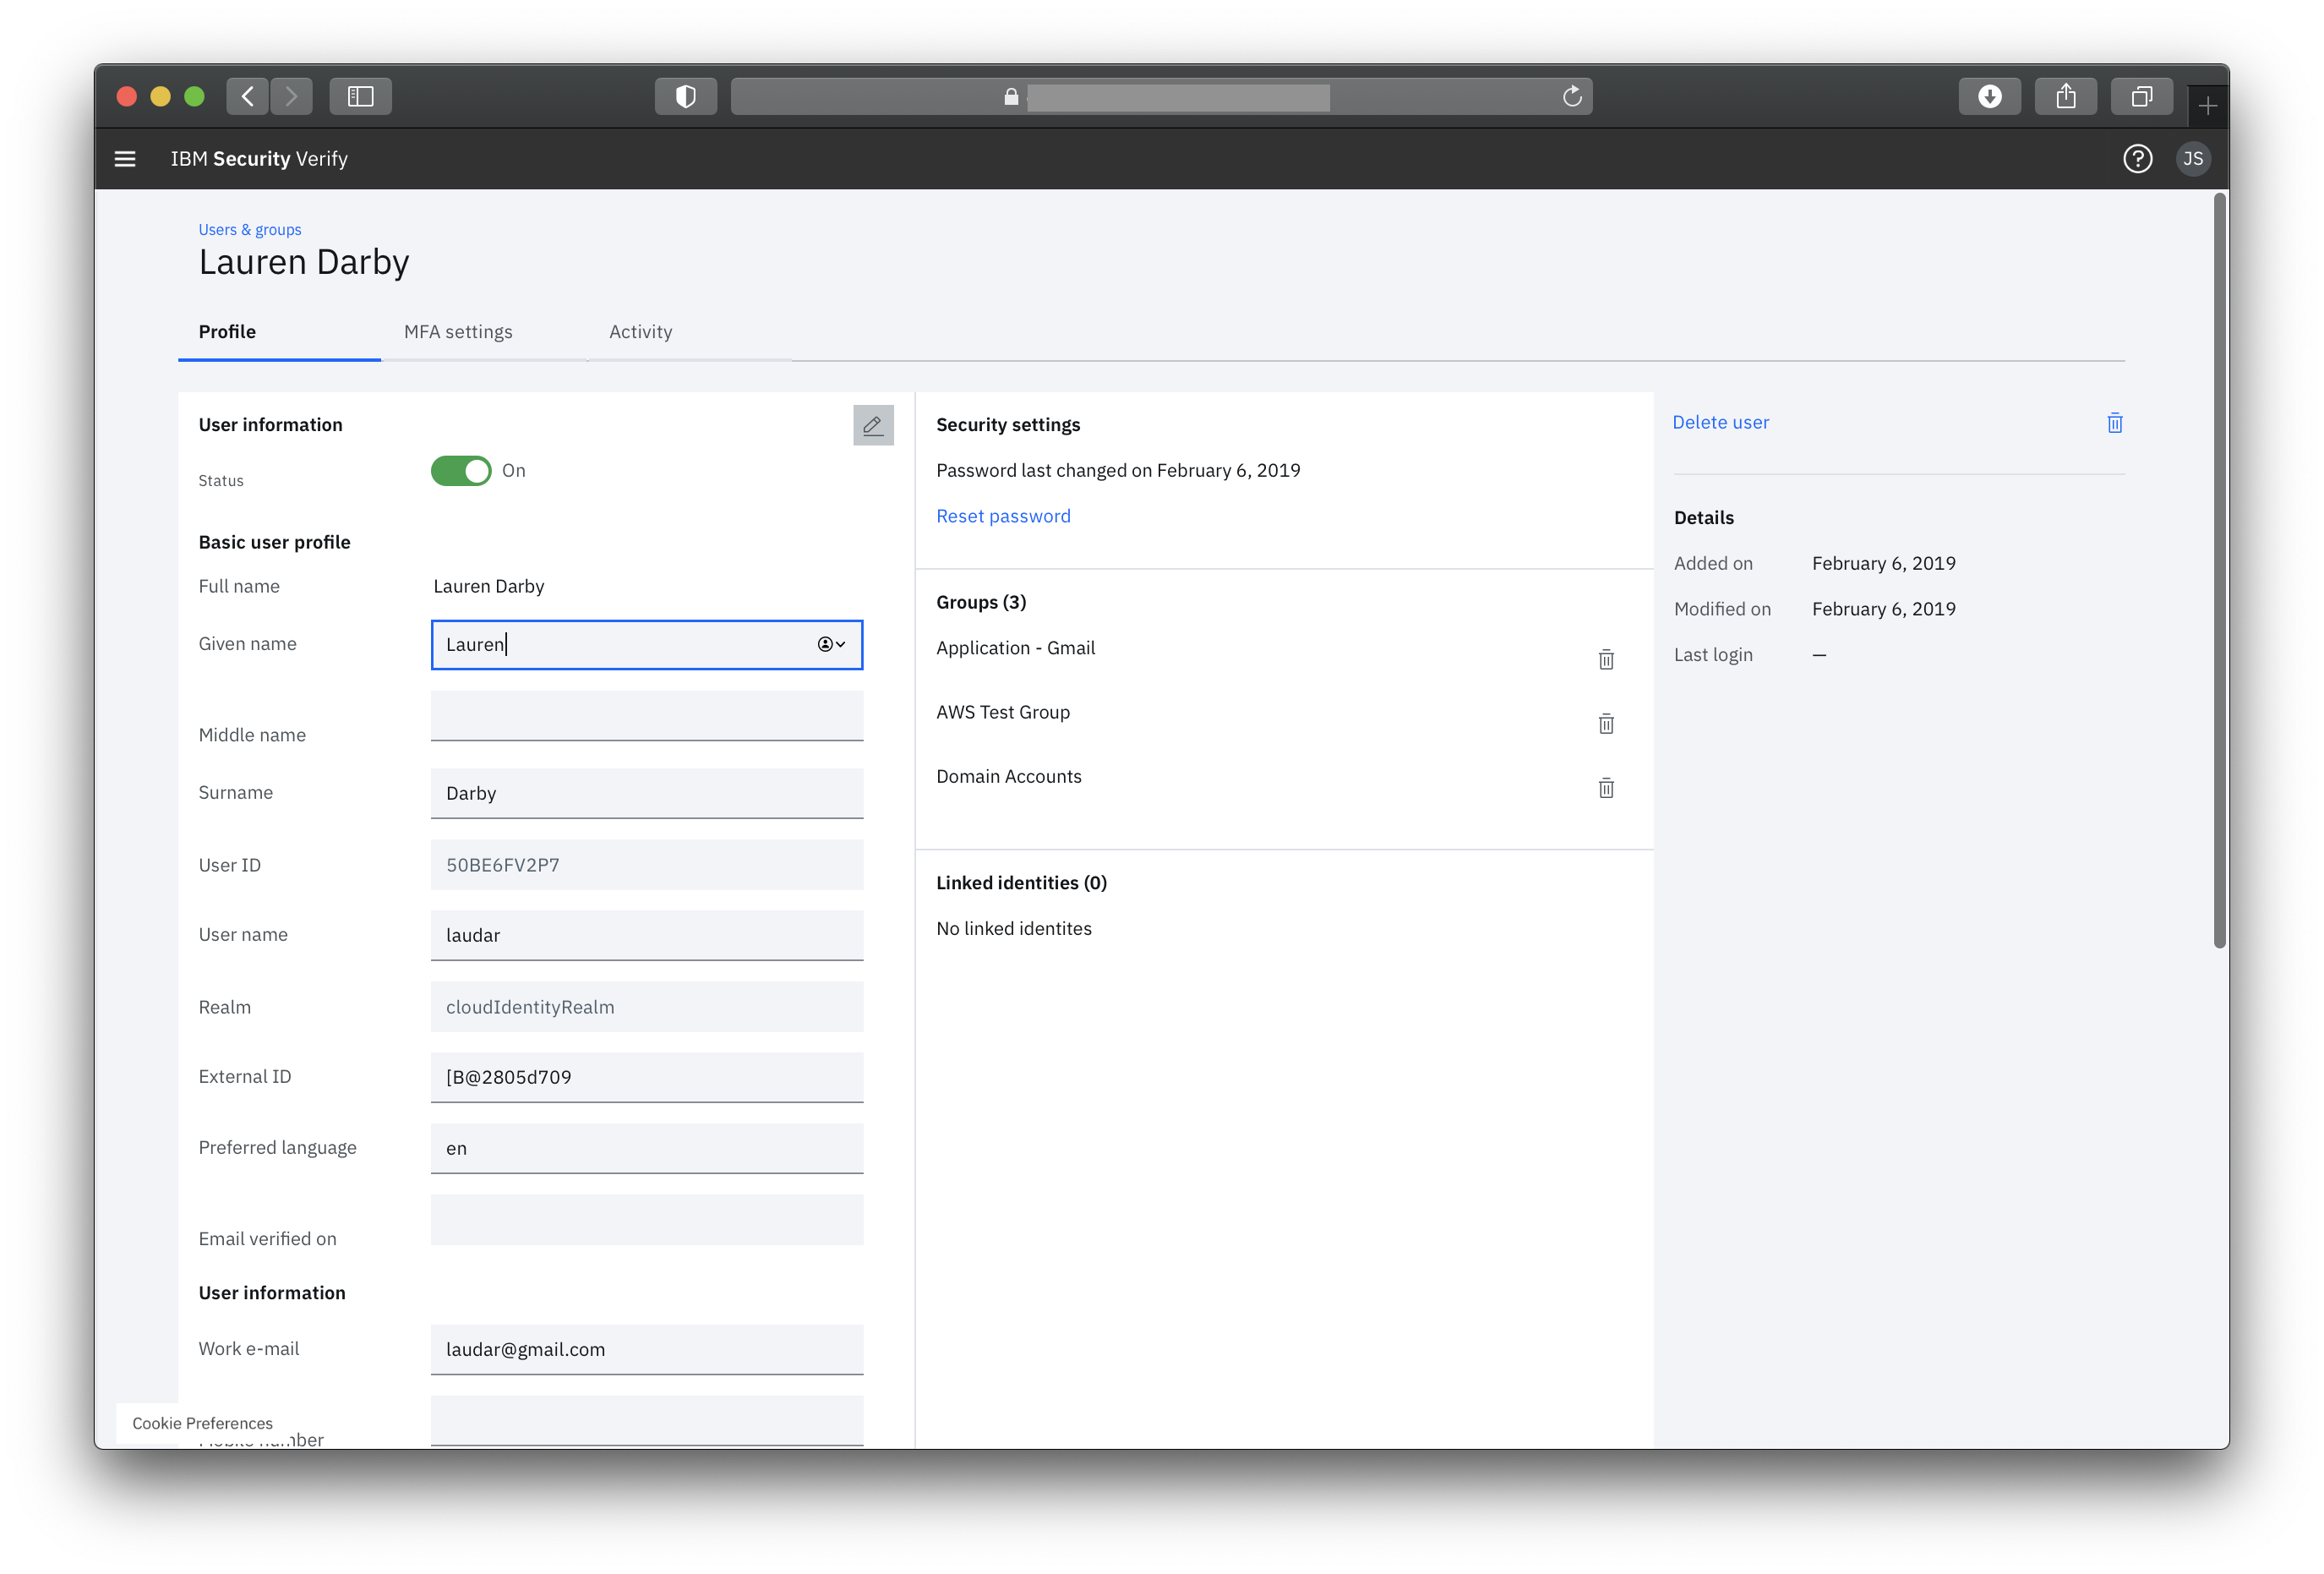The height and width of the screenshot is (1574, 2324).
Task: Switch to the Activity tab
Action: [x=640, y=332]
